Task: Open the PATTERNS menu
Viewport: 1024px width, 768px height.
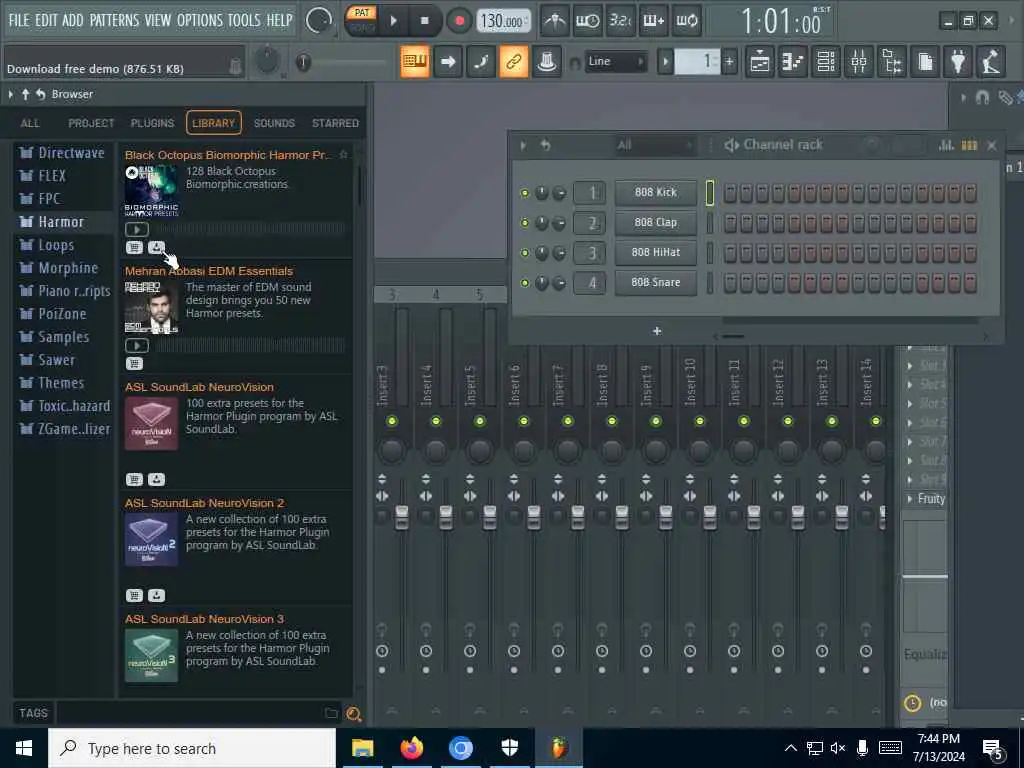Action: coord(114,20)
